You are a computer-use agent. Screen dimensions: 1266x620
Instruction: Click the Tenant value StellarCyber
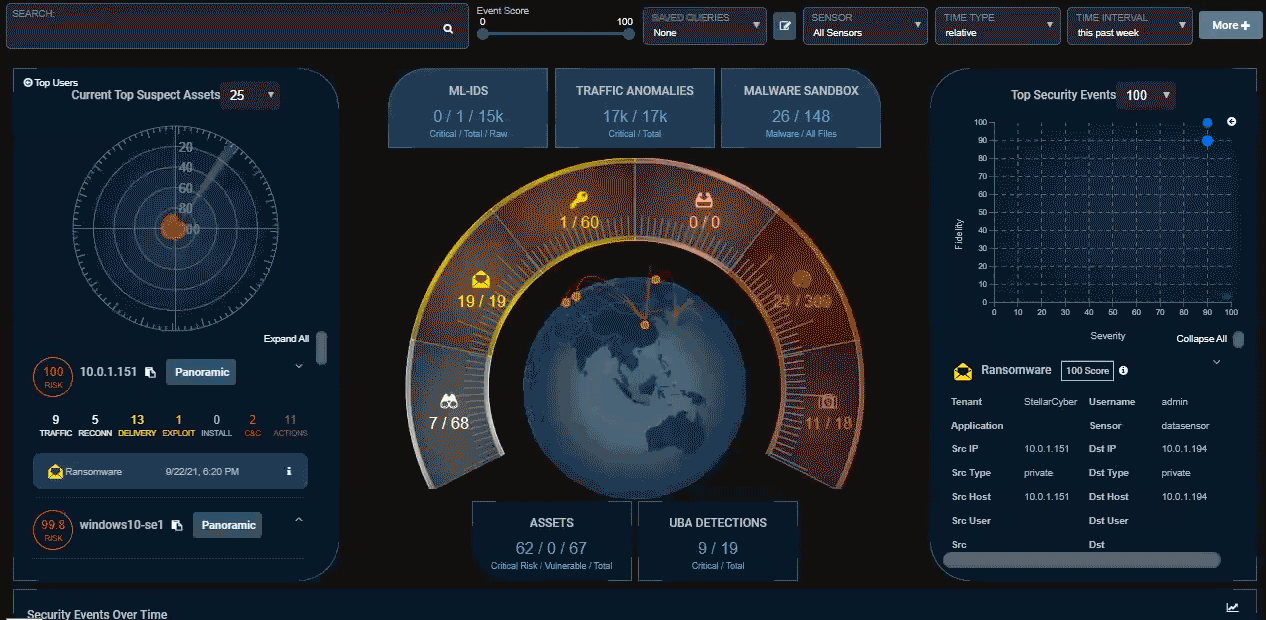[x=1050, y=402]
